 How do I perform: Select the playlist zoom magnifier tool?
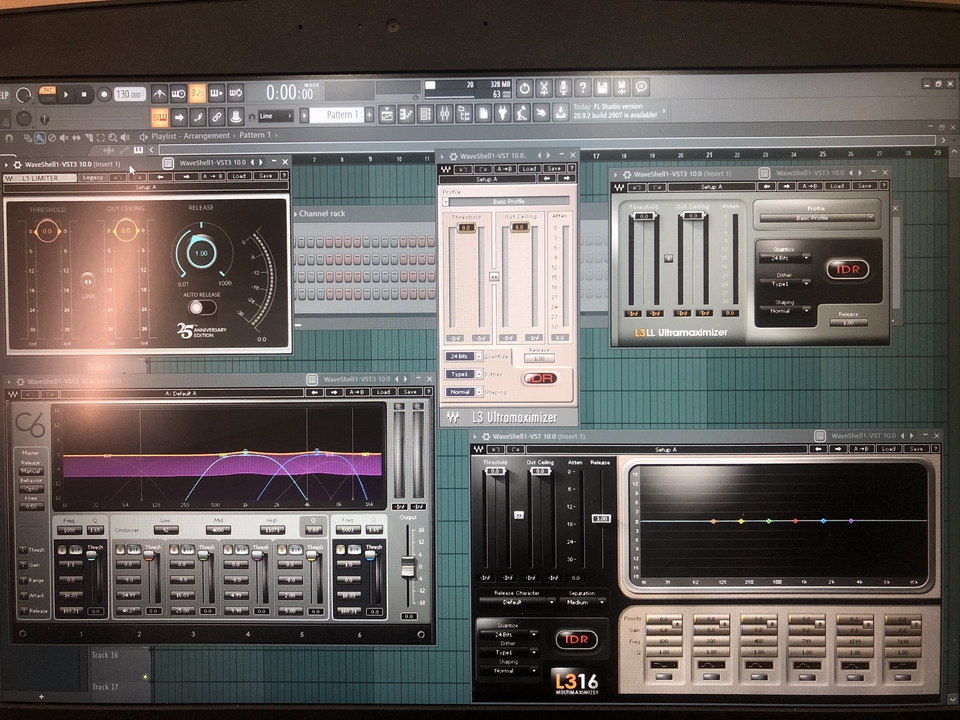coord(113,138)
